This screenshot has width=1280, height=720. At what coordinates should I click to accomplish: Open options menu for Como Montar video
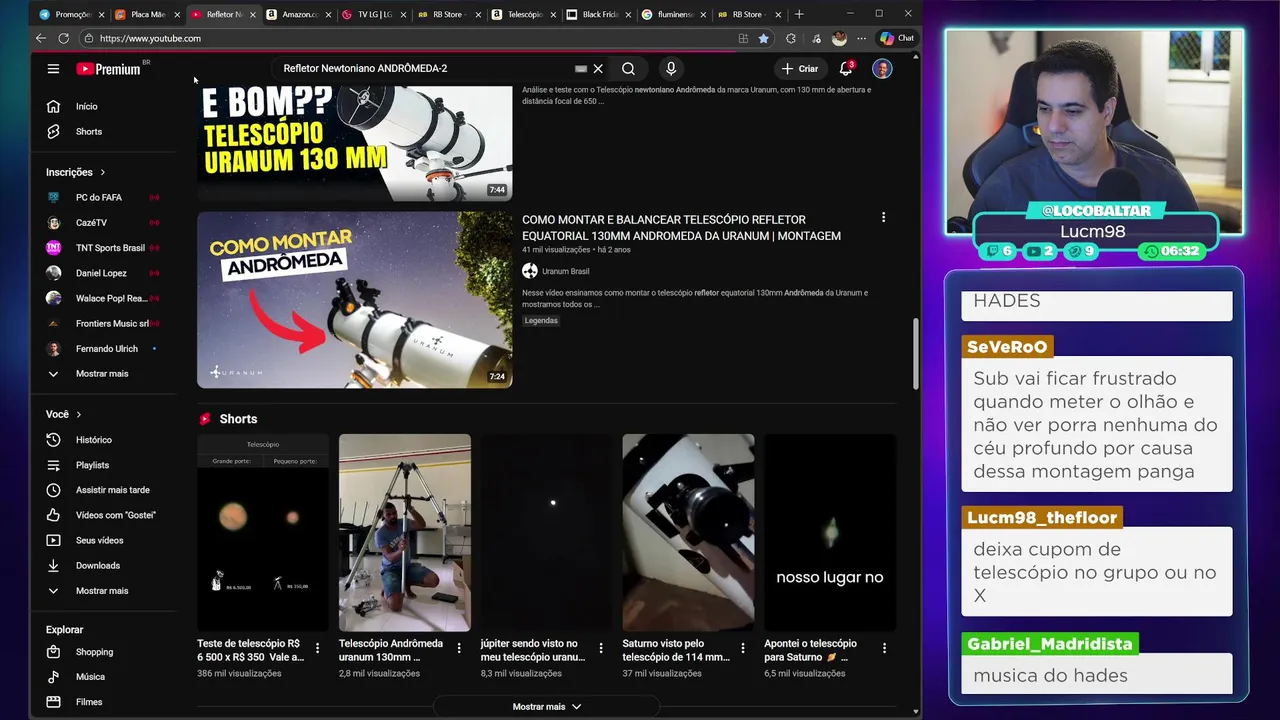click(883, 217)
